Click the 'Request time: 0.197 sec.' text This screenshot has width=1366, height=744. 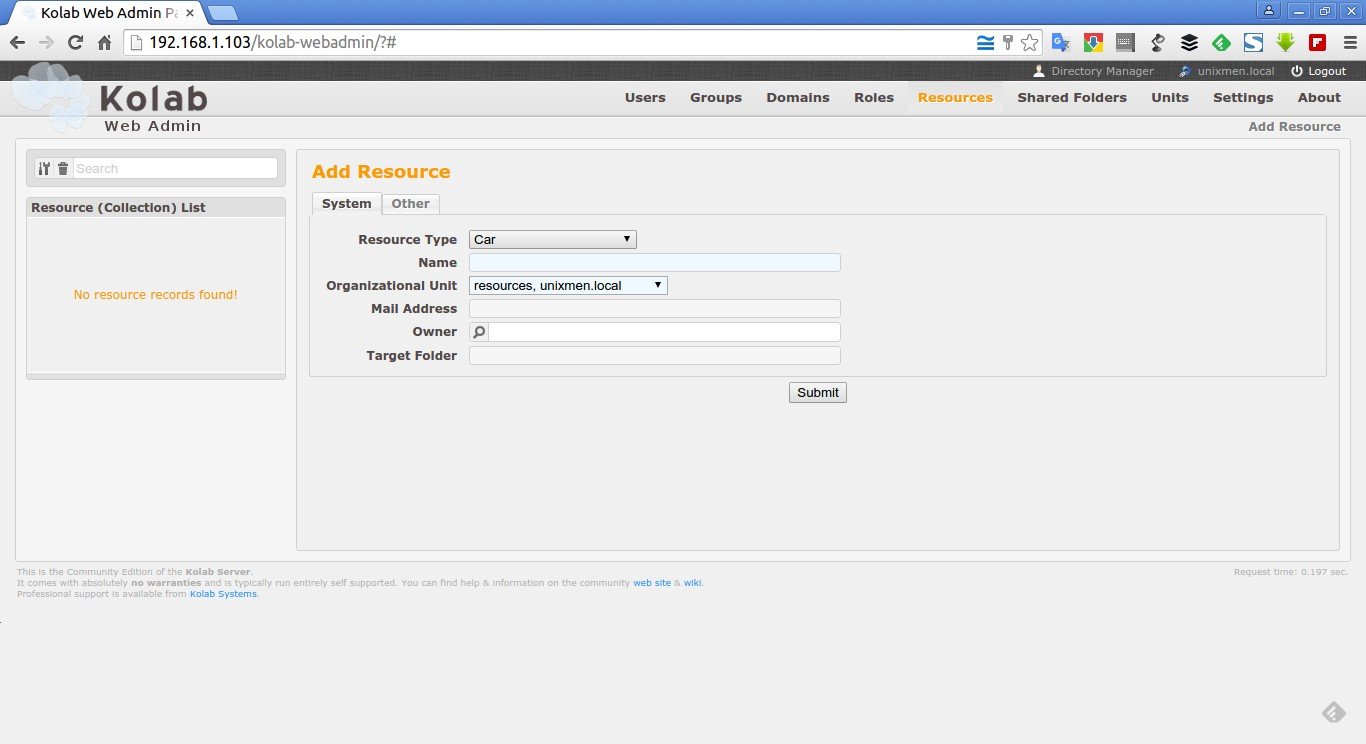[1291, 572]
